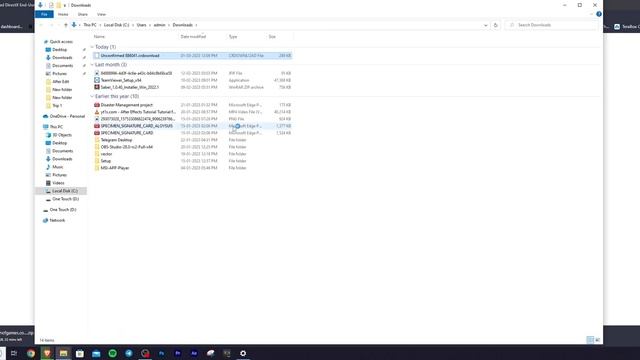Select the TeamViewer_Setup_x64 application file

[192, 80]
